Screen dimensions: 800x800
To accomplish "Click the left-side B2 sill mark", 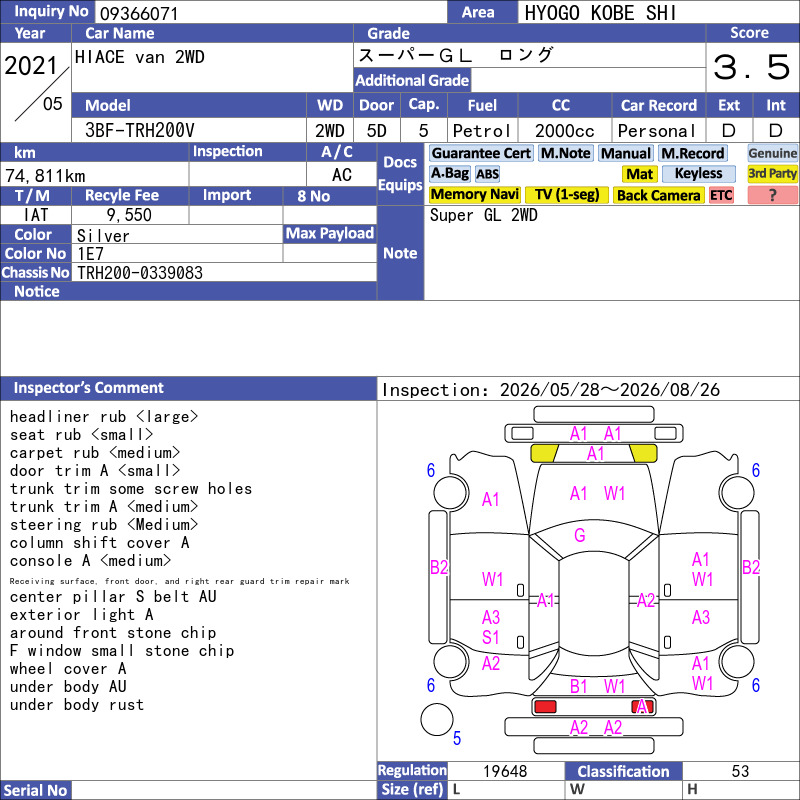I will 439,567.
